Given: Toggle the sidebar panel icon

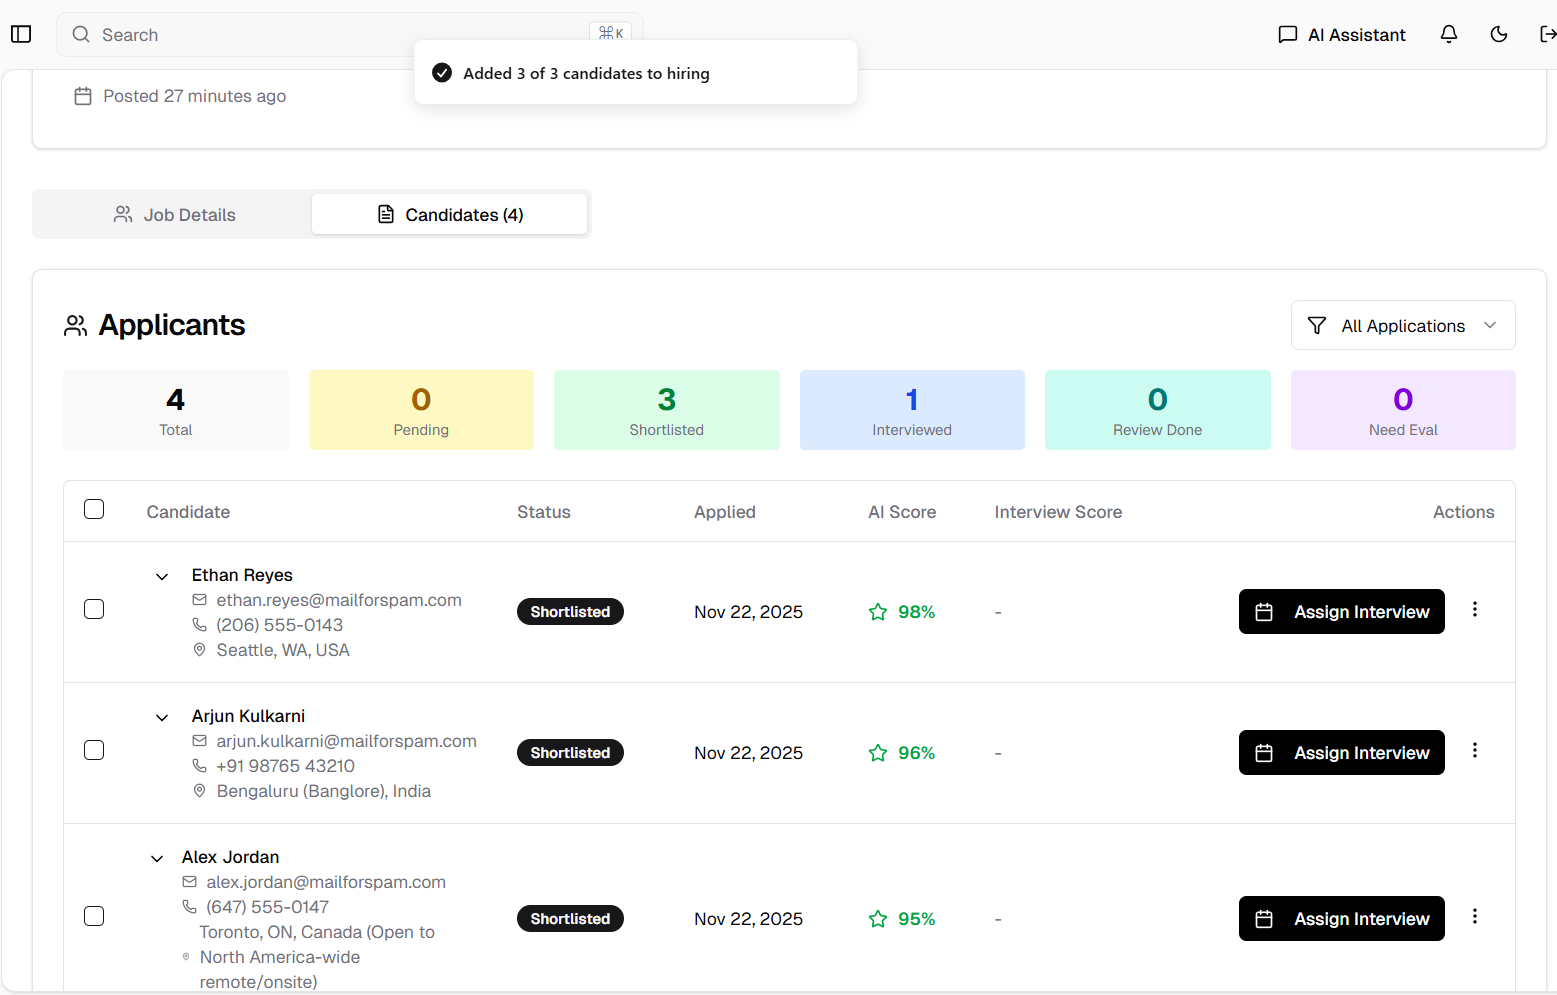Looking at the screenshot, I should [x=21, y=34].
